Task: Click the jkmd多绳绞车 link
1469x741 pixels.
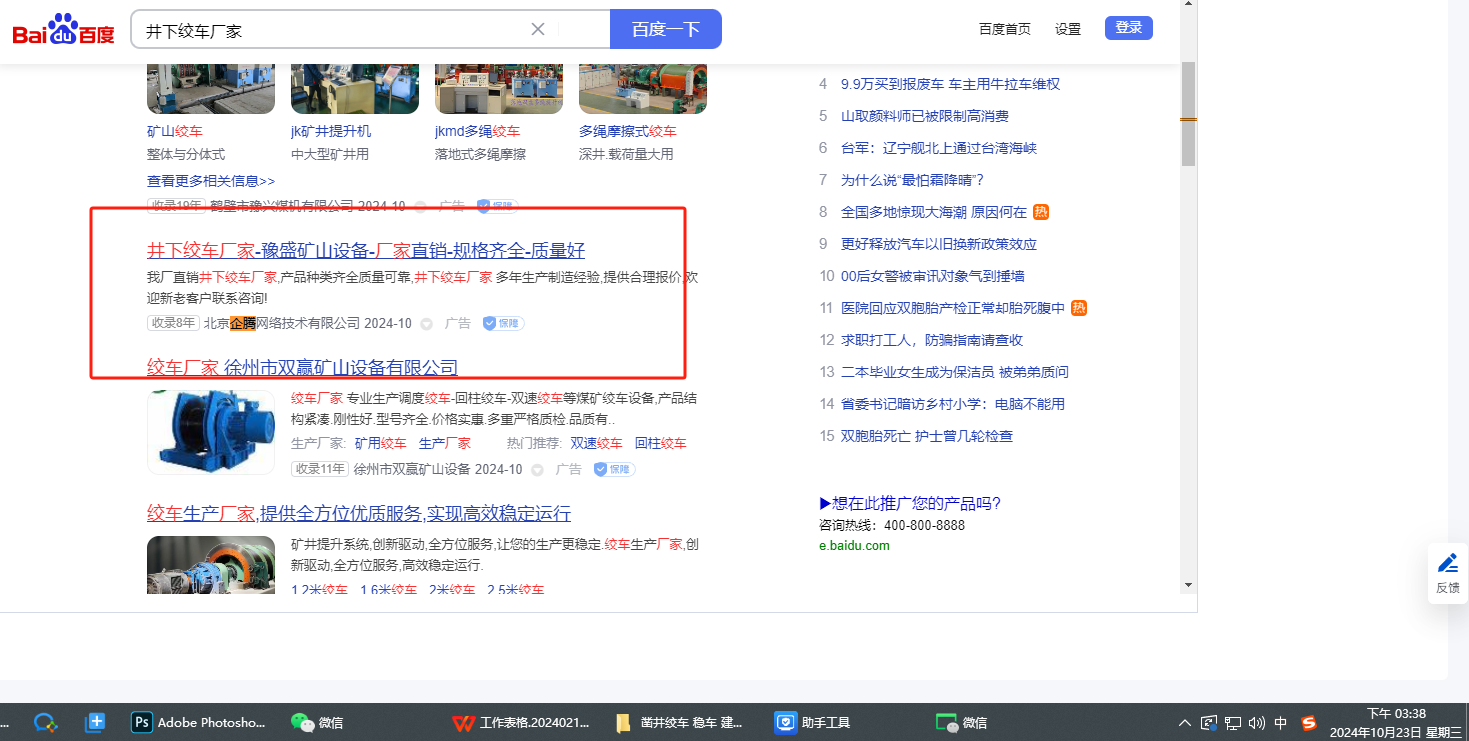Action: pos(478,132)
